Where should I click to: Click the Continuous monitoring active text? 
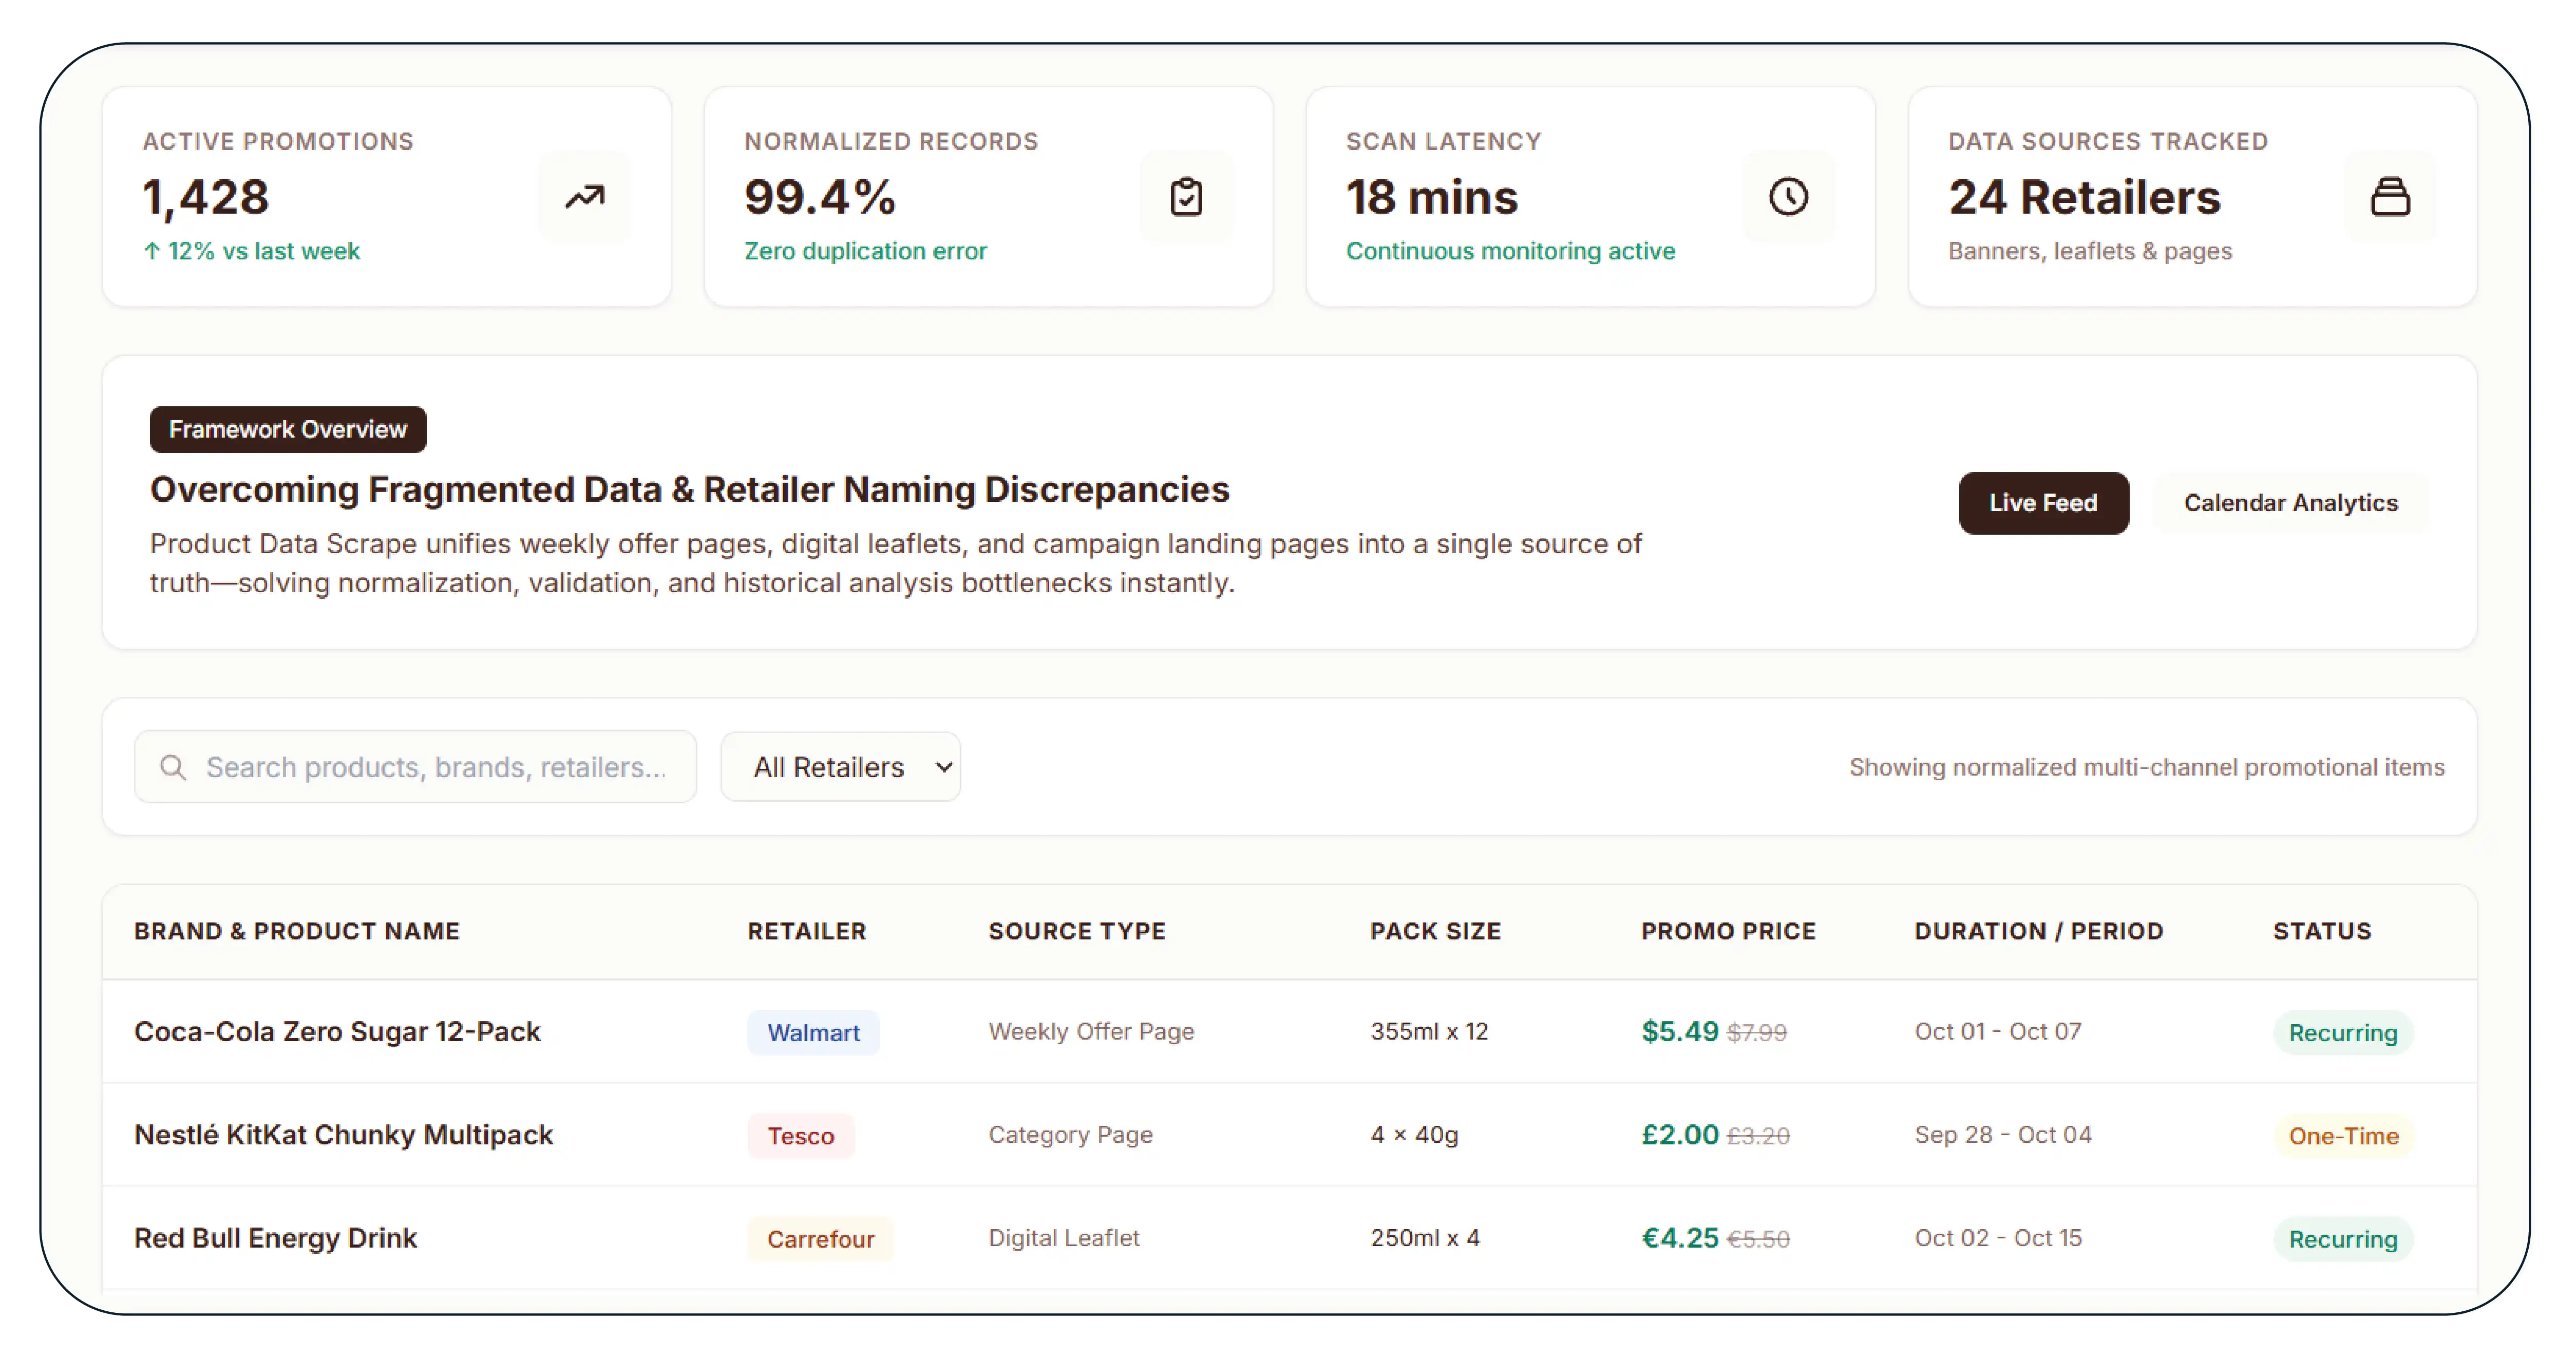[x=1510, y=251]
